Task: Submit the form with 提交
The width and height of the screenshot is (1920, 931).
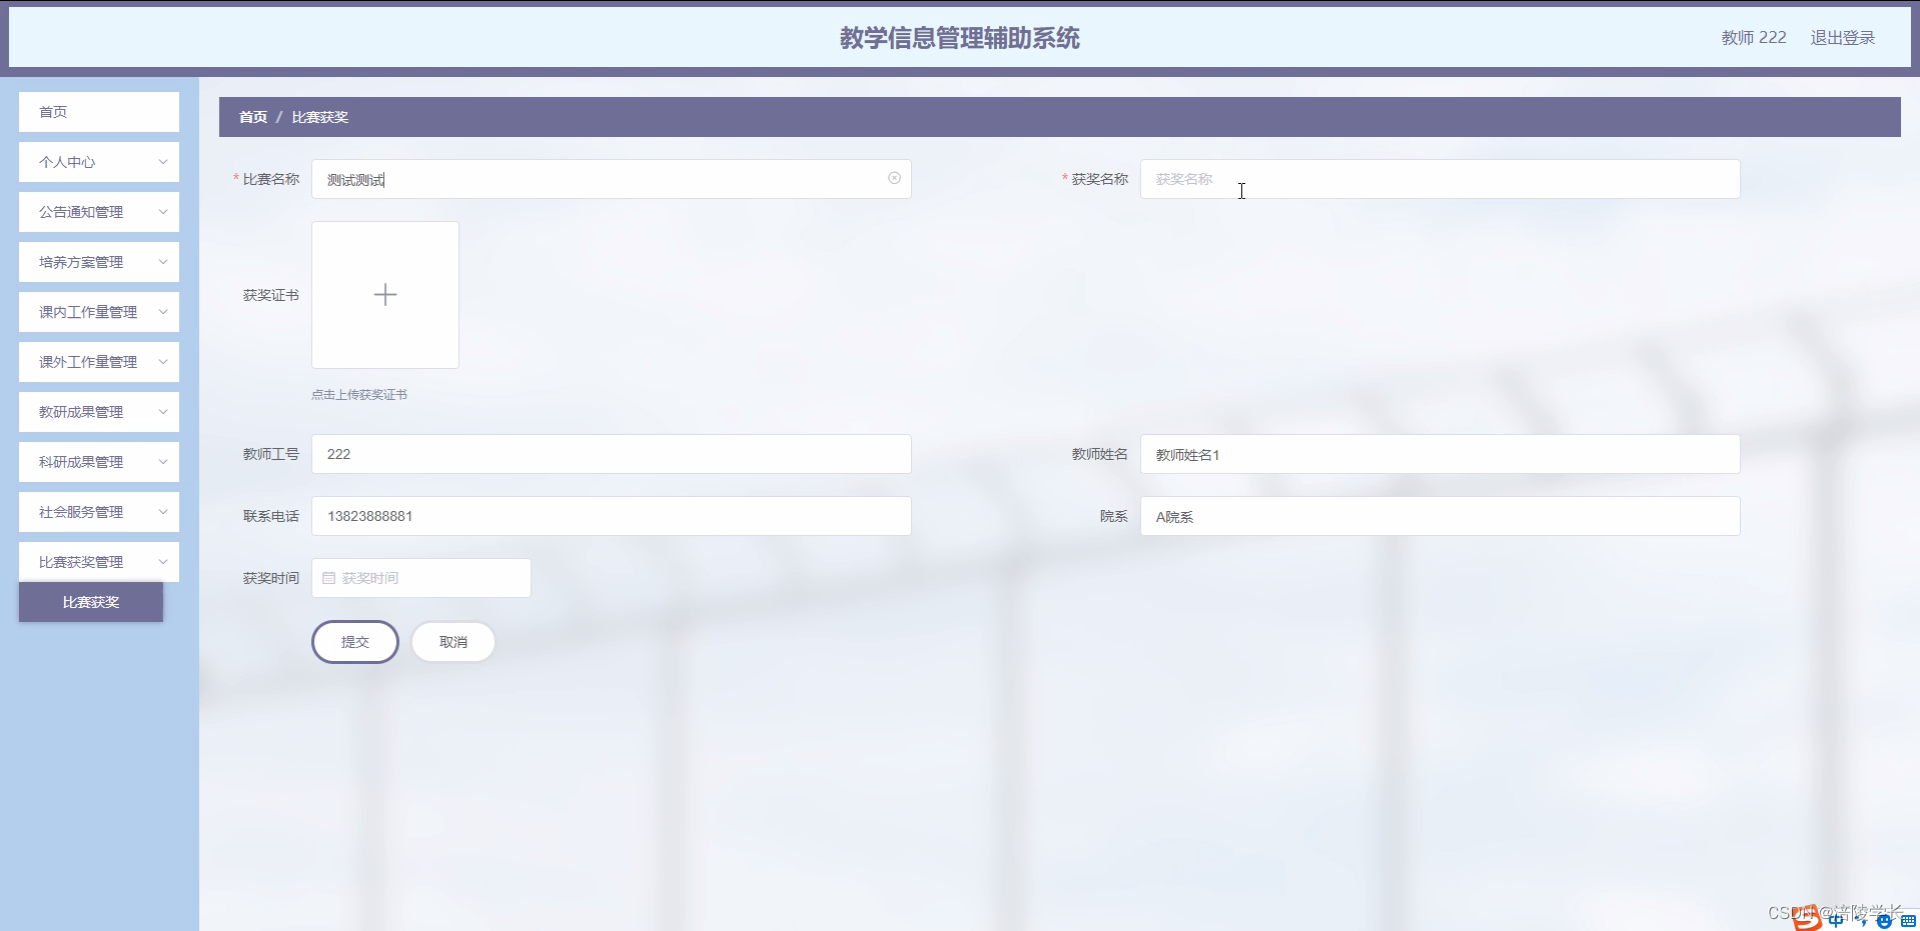Action: coord(355,641)
